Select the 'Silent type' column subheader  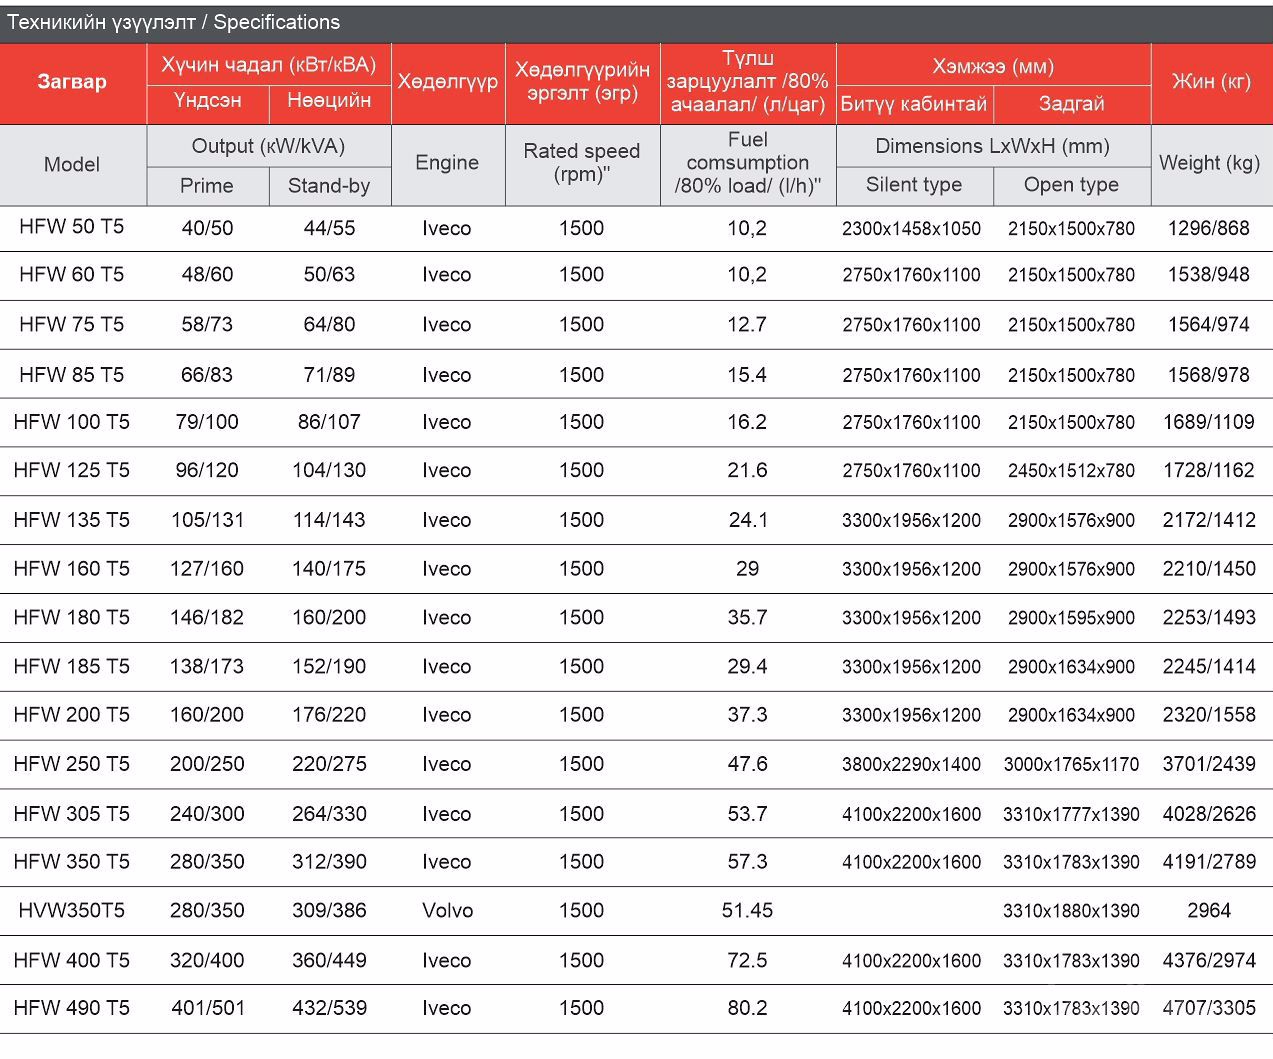click(x=914, y=185)
